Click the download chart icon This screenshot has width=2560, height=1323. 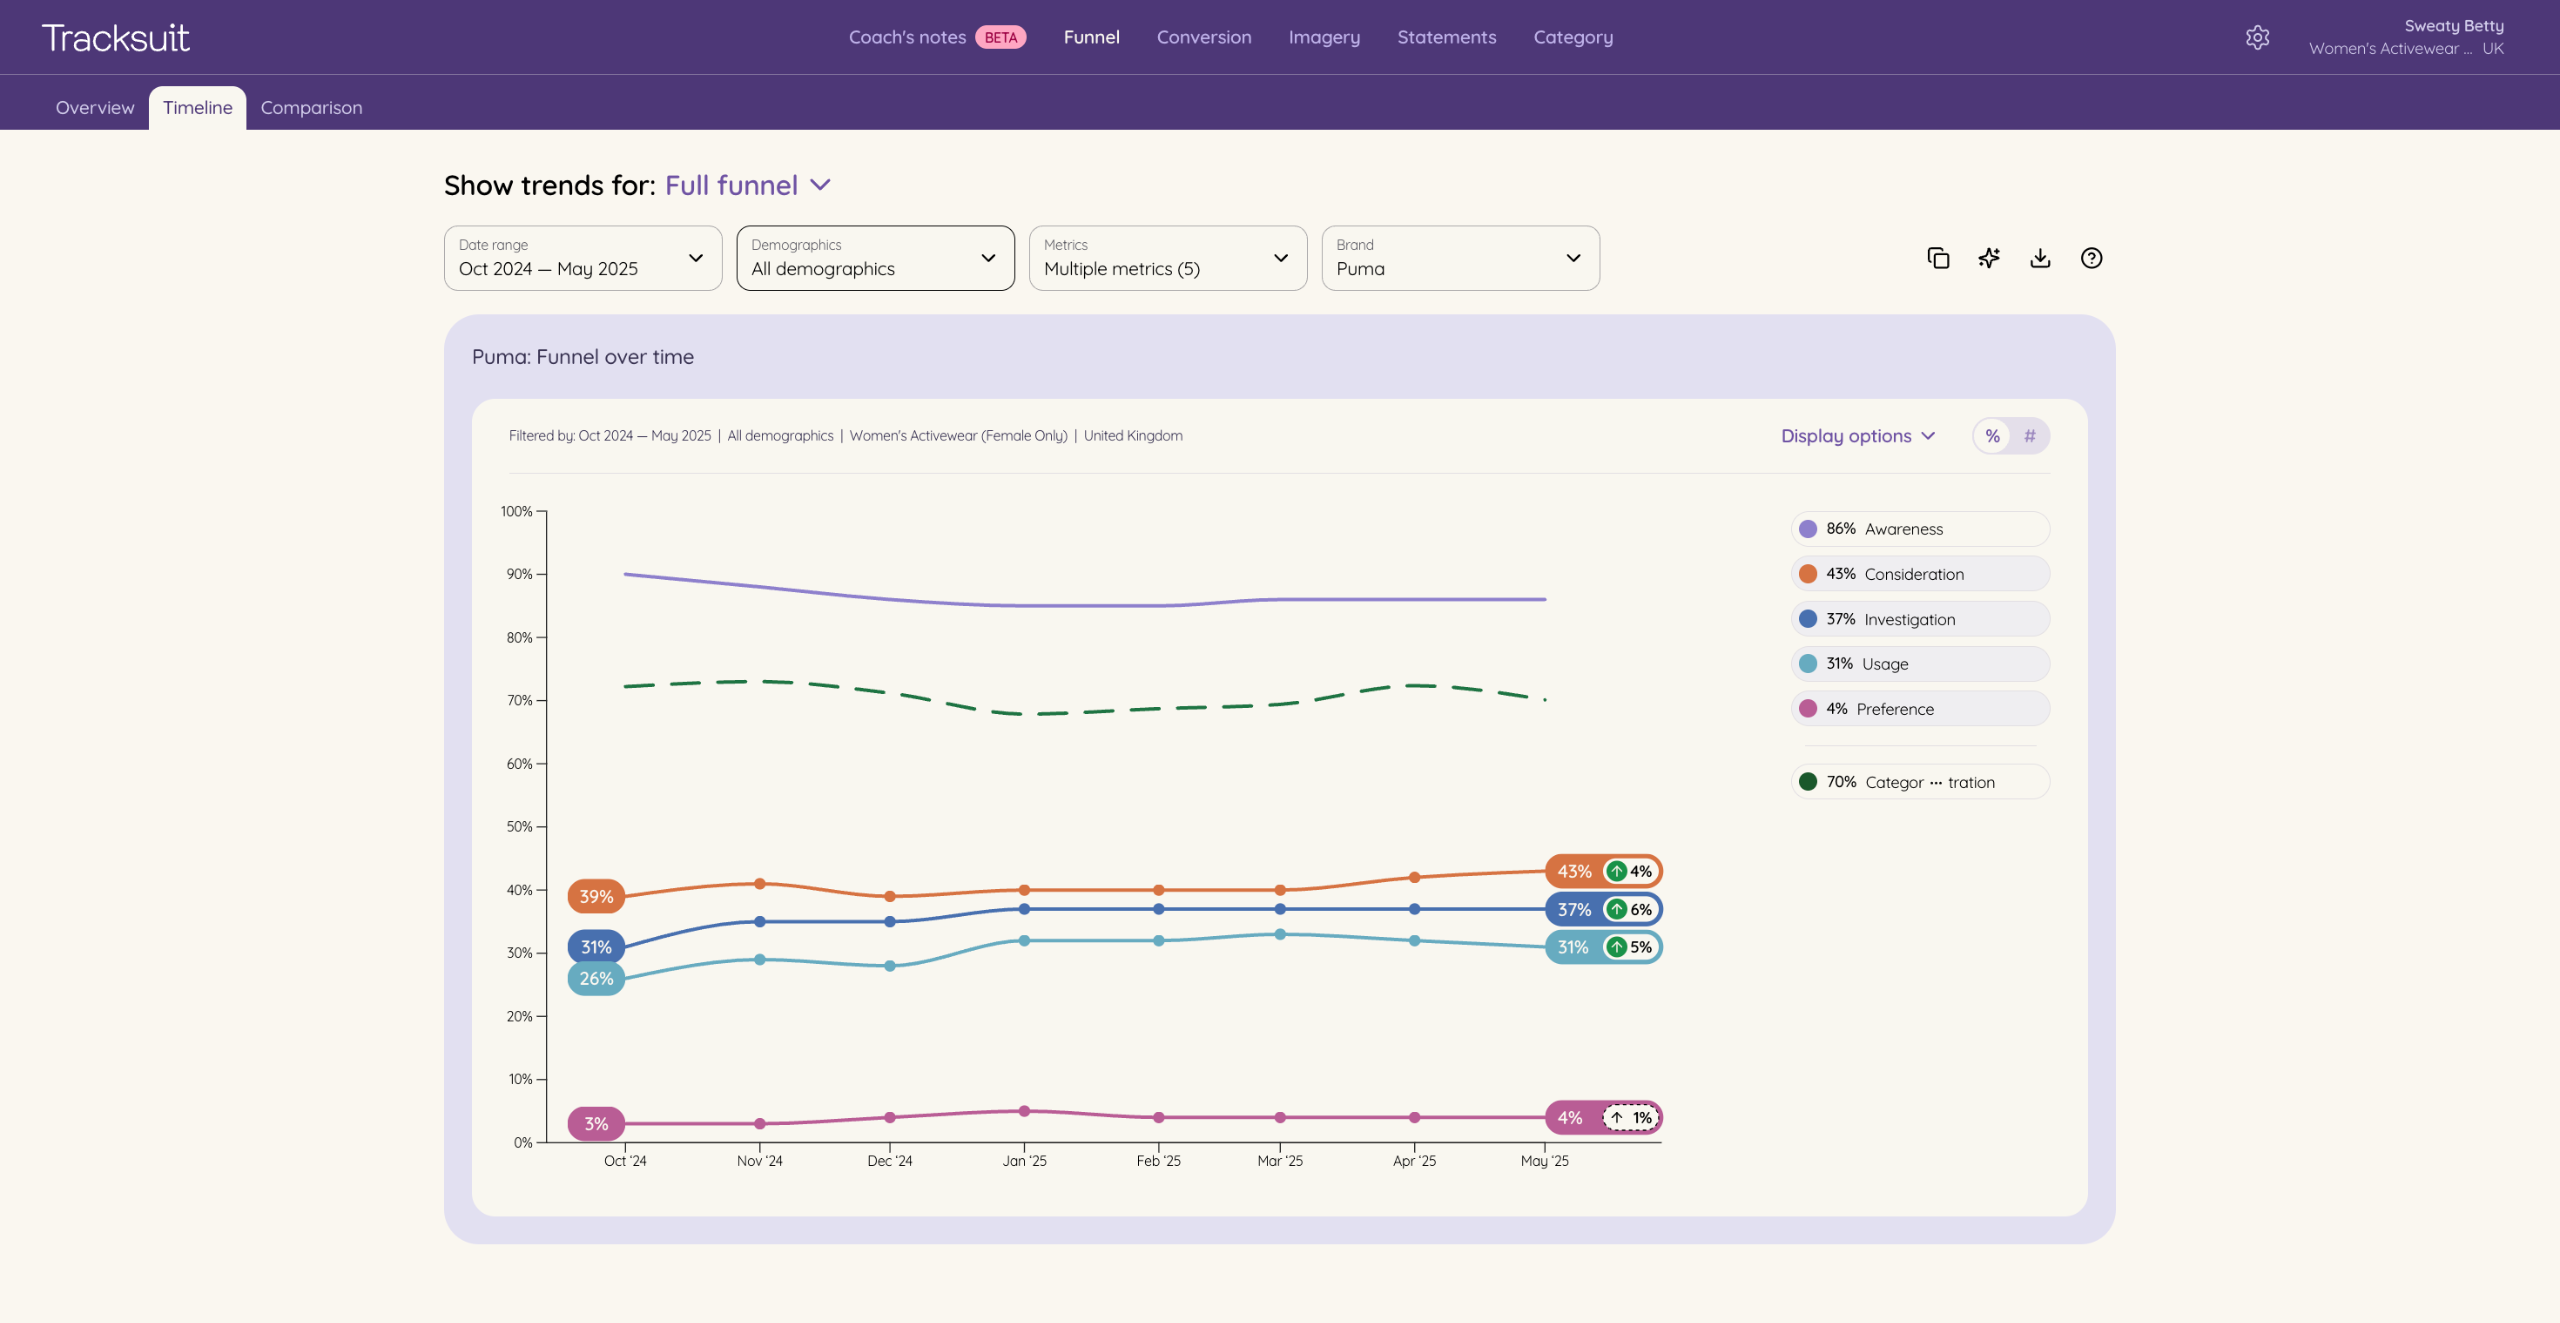pyautogui.click(x=2040, y=258)
